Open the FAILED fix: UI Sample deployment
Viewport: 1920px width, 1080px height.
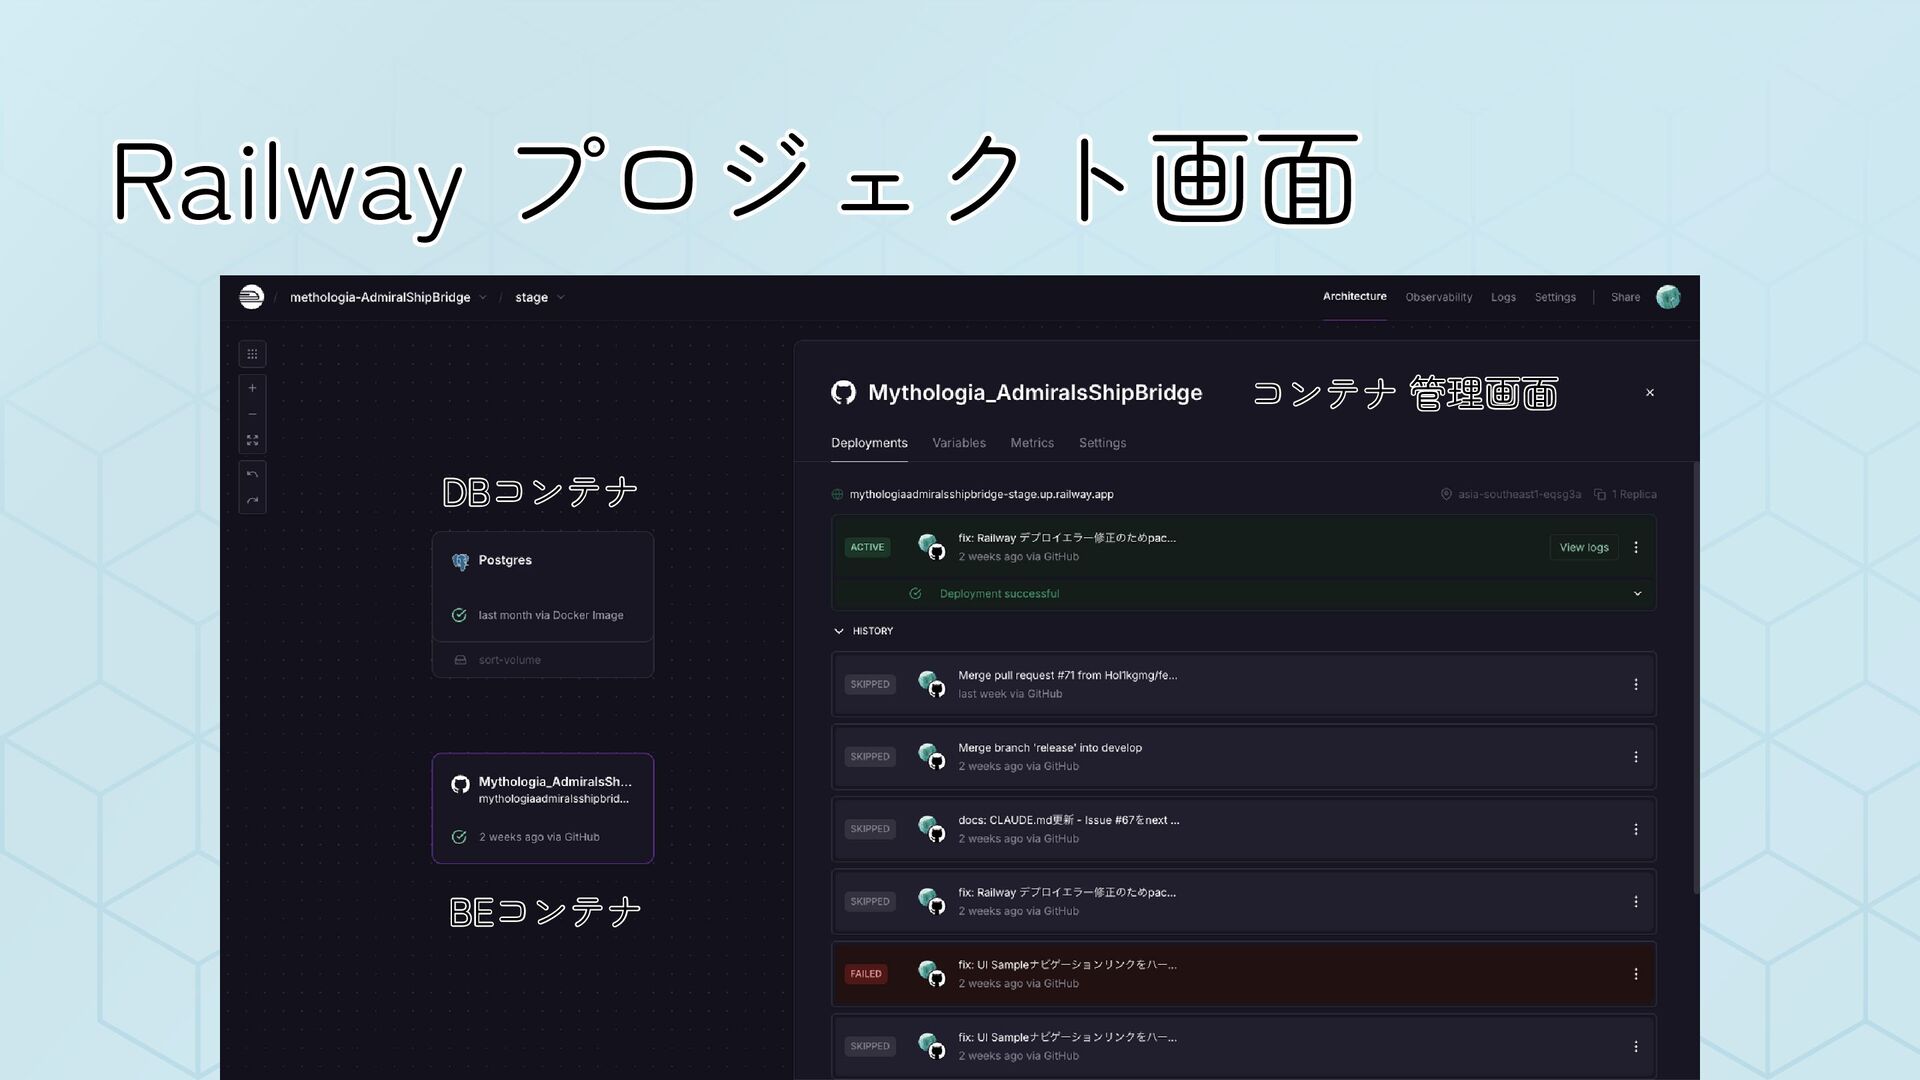pos(1243,974)
